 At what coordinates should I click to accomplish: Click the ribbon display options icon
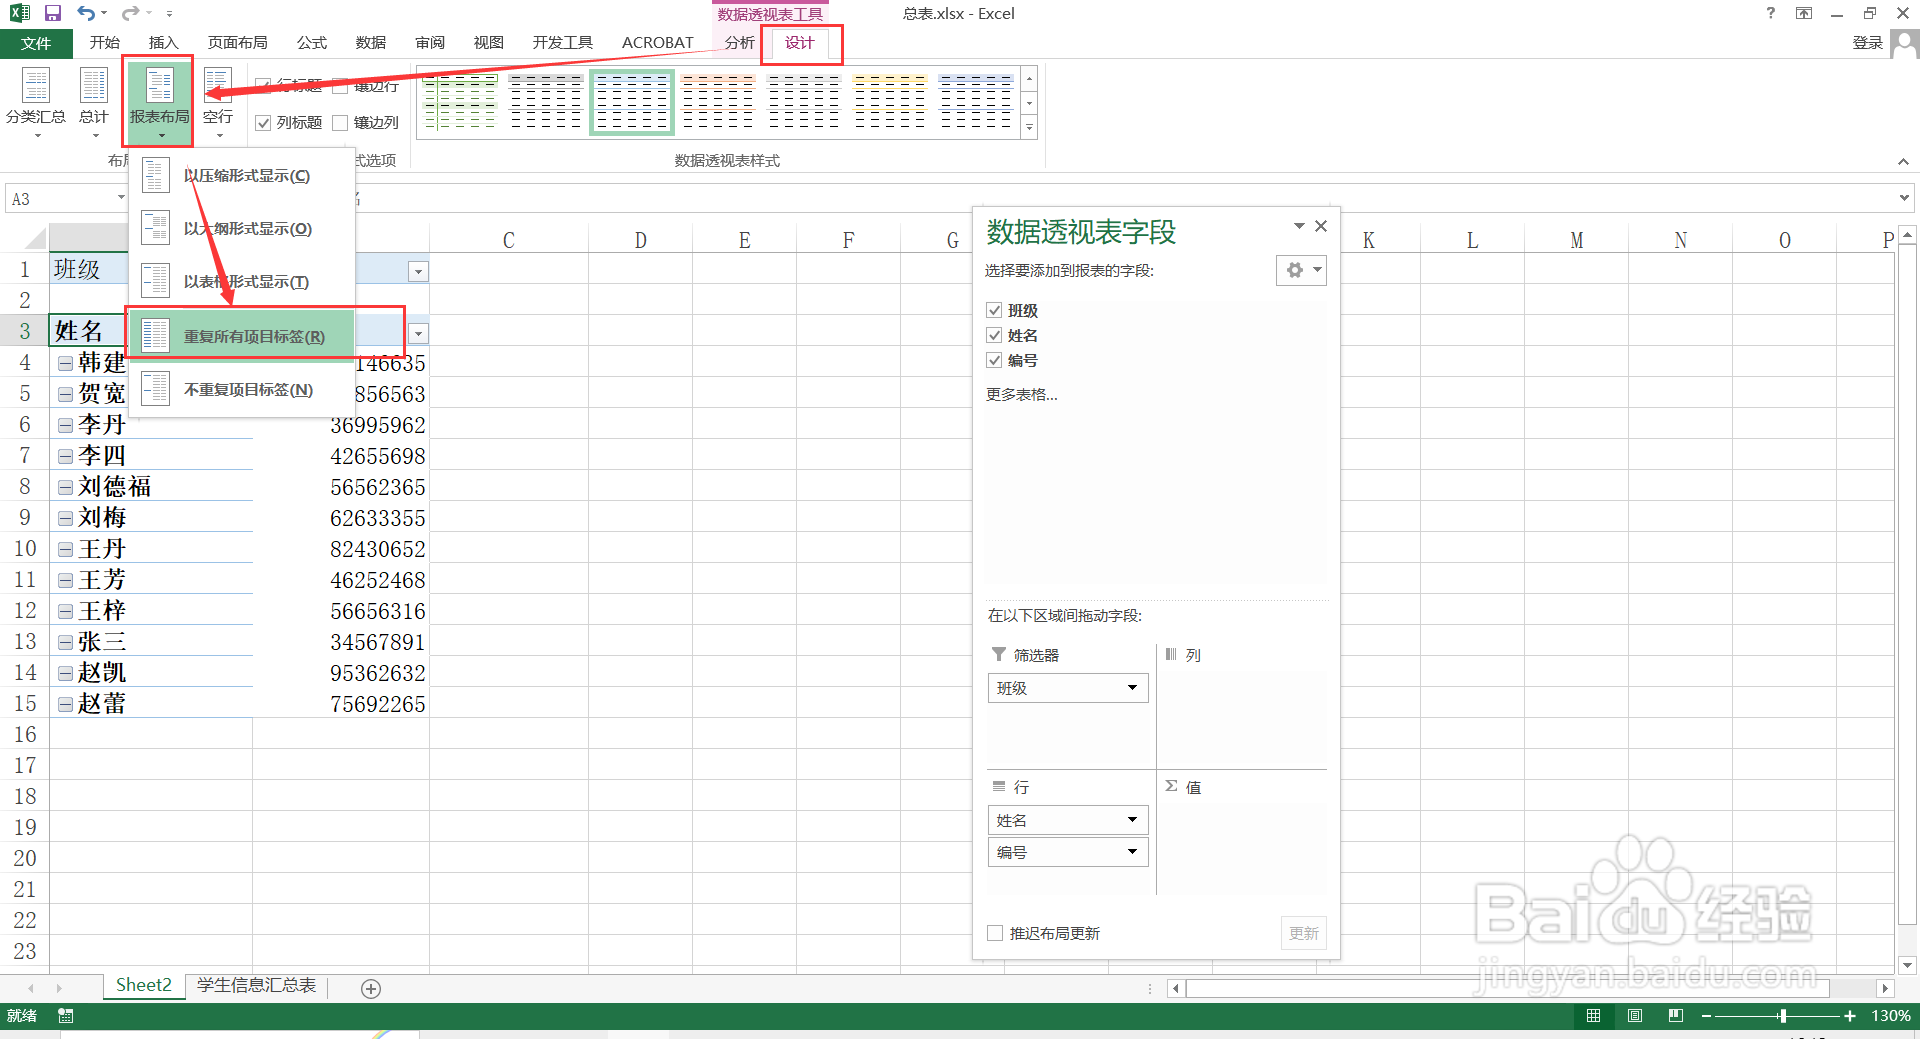[1804, 13]
